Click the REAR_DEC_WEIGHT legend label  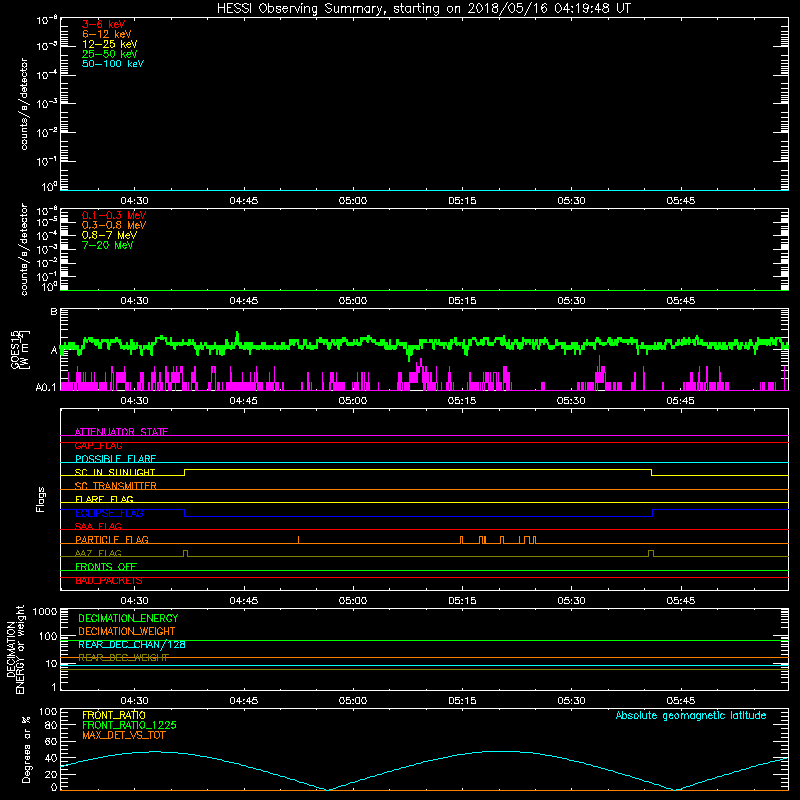pos(123,658)
